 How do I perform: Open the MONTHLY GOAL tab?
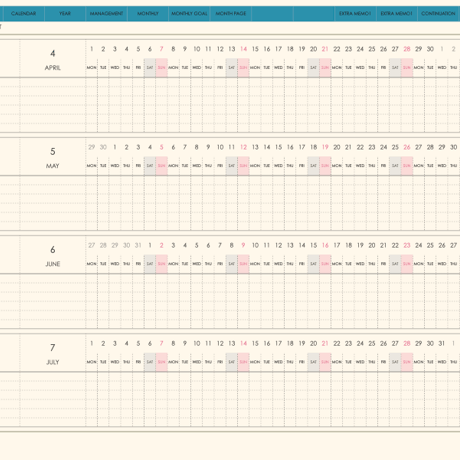pyautogui.click(x=189, y=14)
